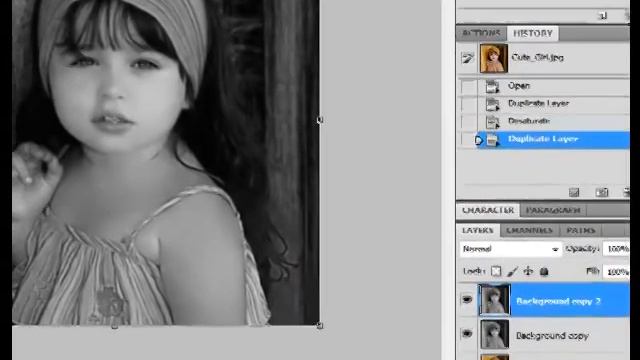640x360 pixels.
Task: Select the Background copy 2 layer name
Action: pos(558,302)
